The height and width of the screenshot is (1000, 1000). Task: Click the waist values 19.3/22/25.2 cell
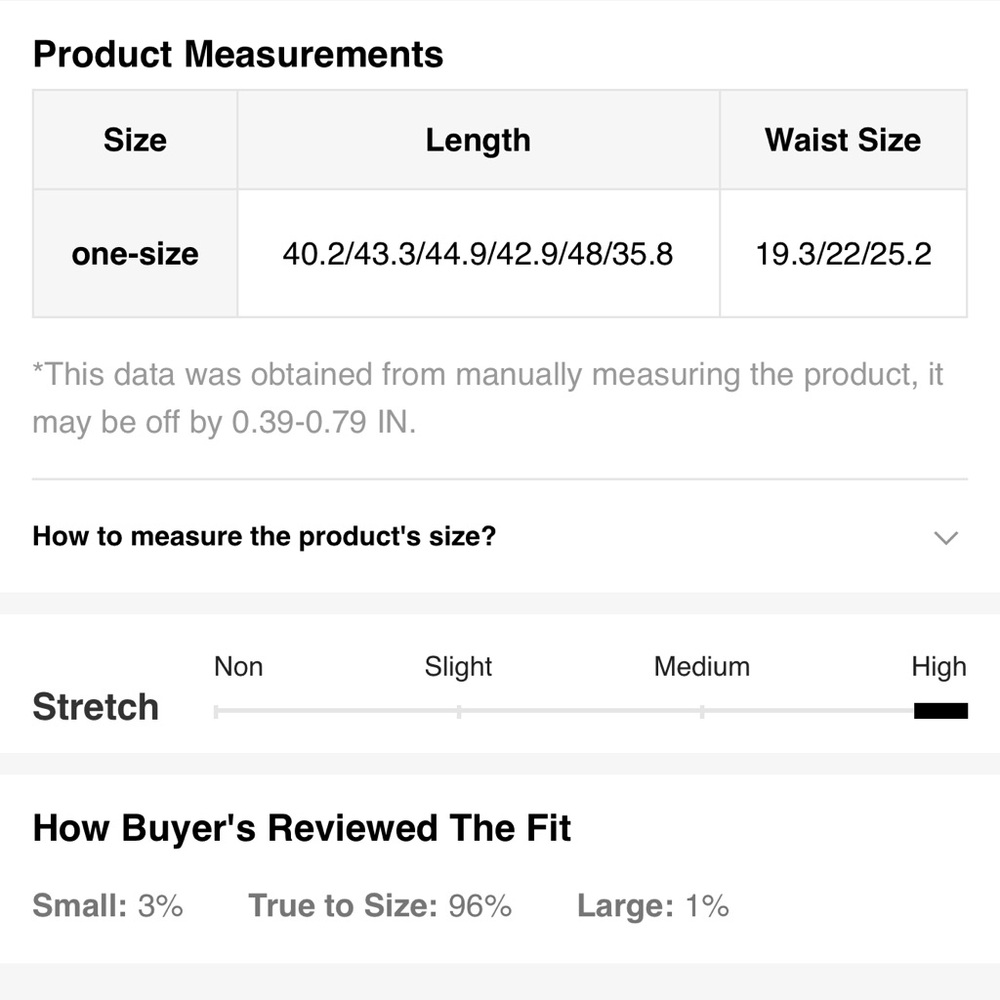coord(842,254)
